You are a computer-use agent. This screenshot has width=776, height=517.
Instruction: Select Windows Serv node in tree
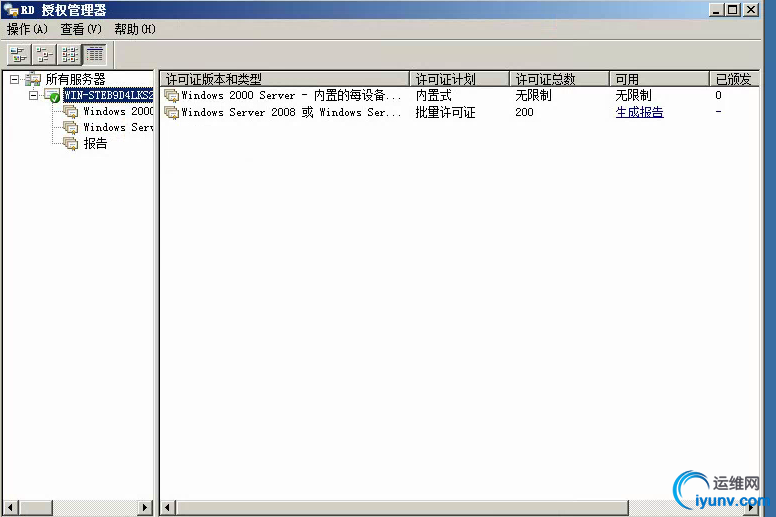tap(118, 127)
